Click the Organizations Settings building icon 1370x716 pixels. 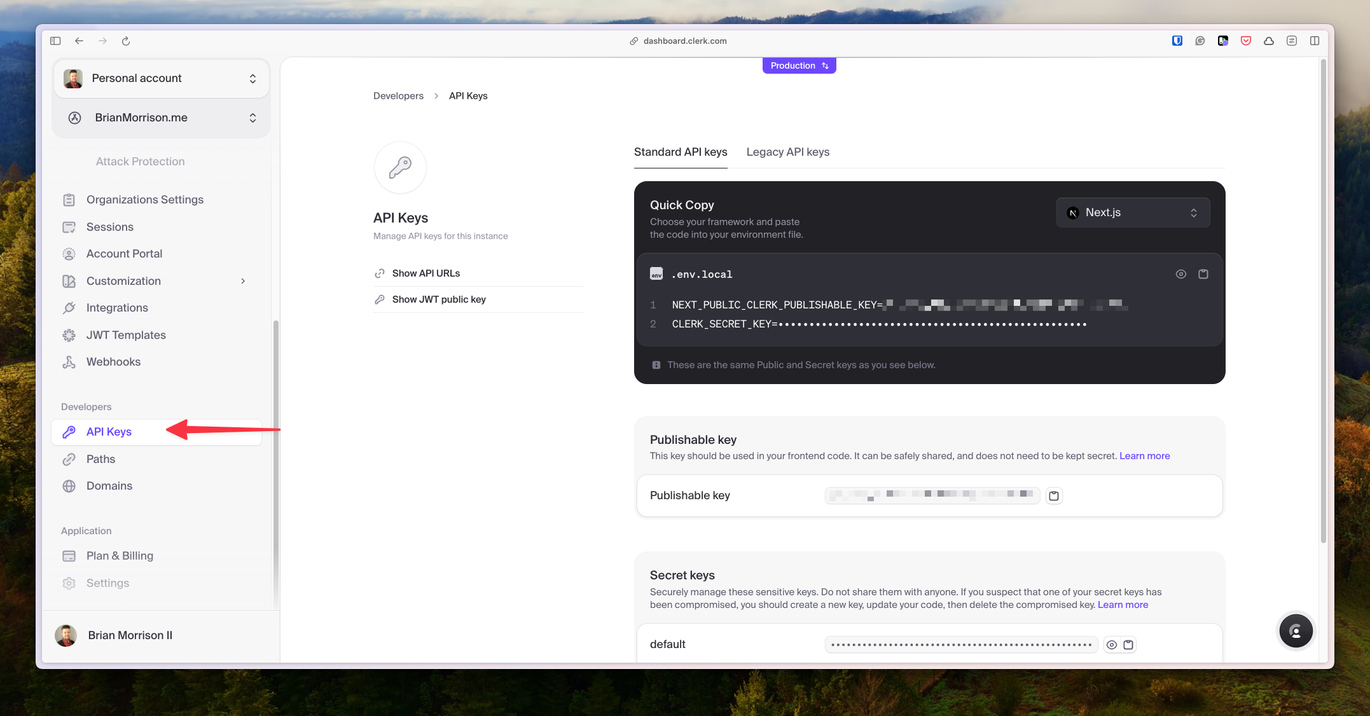pos(69,200)
